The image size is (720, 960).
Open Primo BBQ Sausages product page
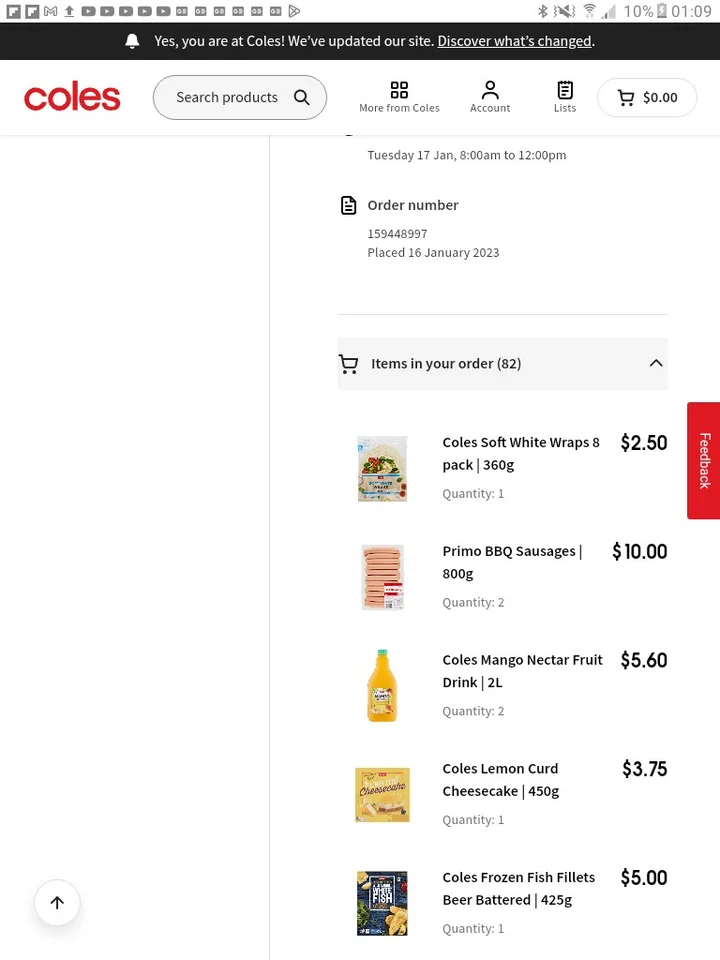tap(512, 562)
